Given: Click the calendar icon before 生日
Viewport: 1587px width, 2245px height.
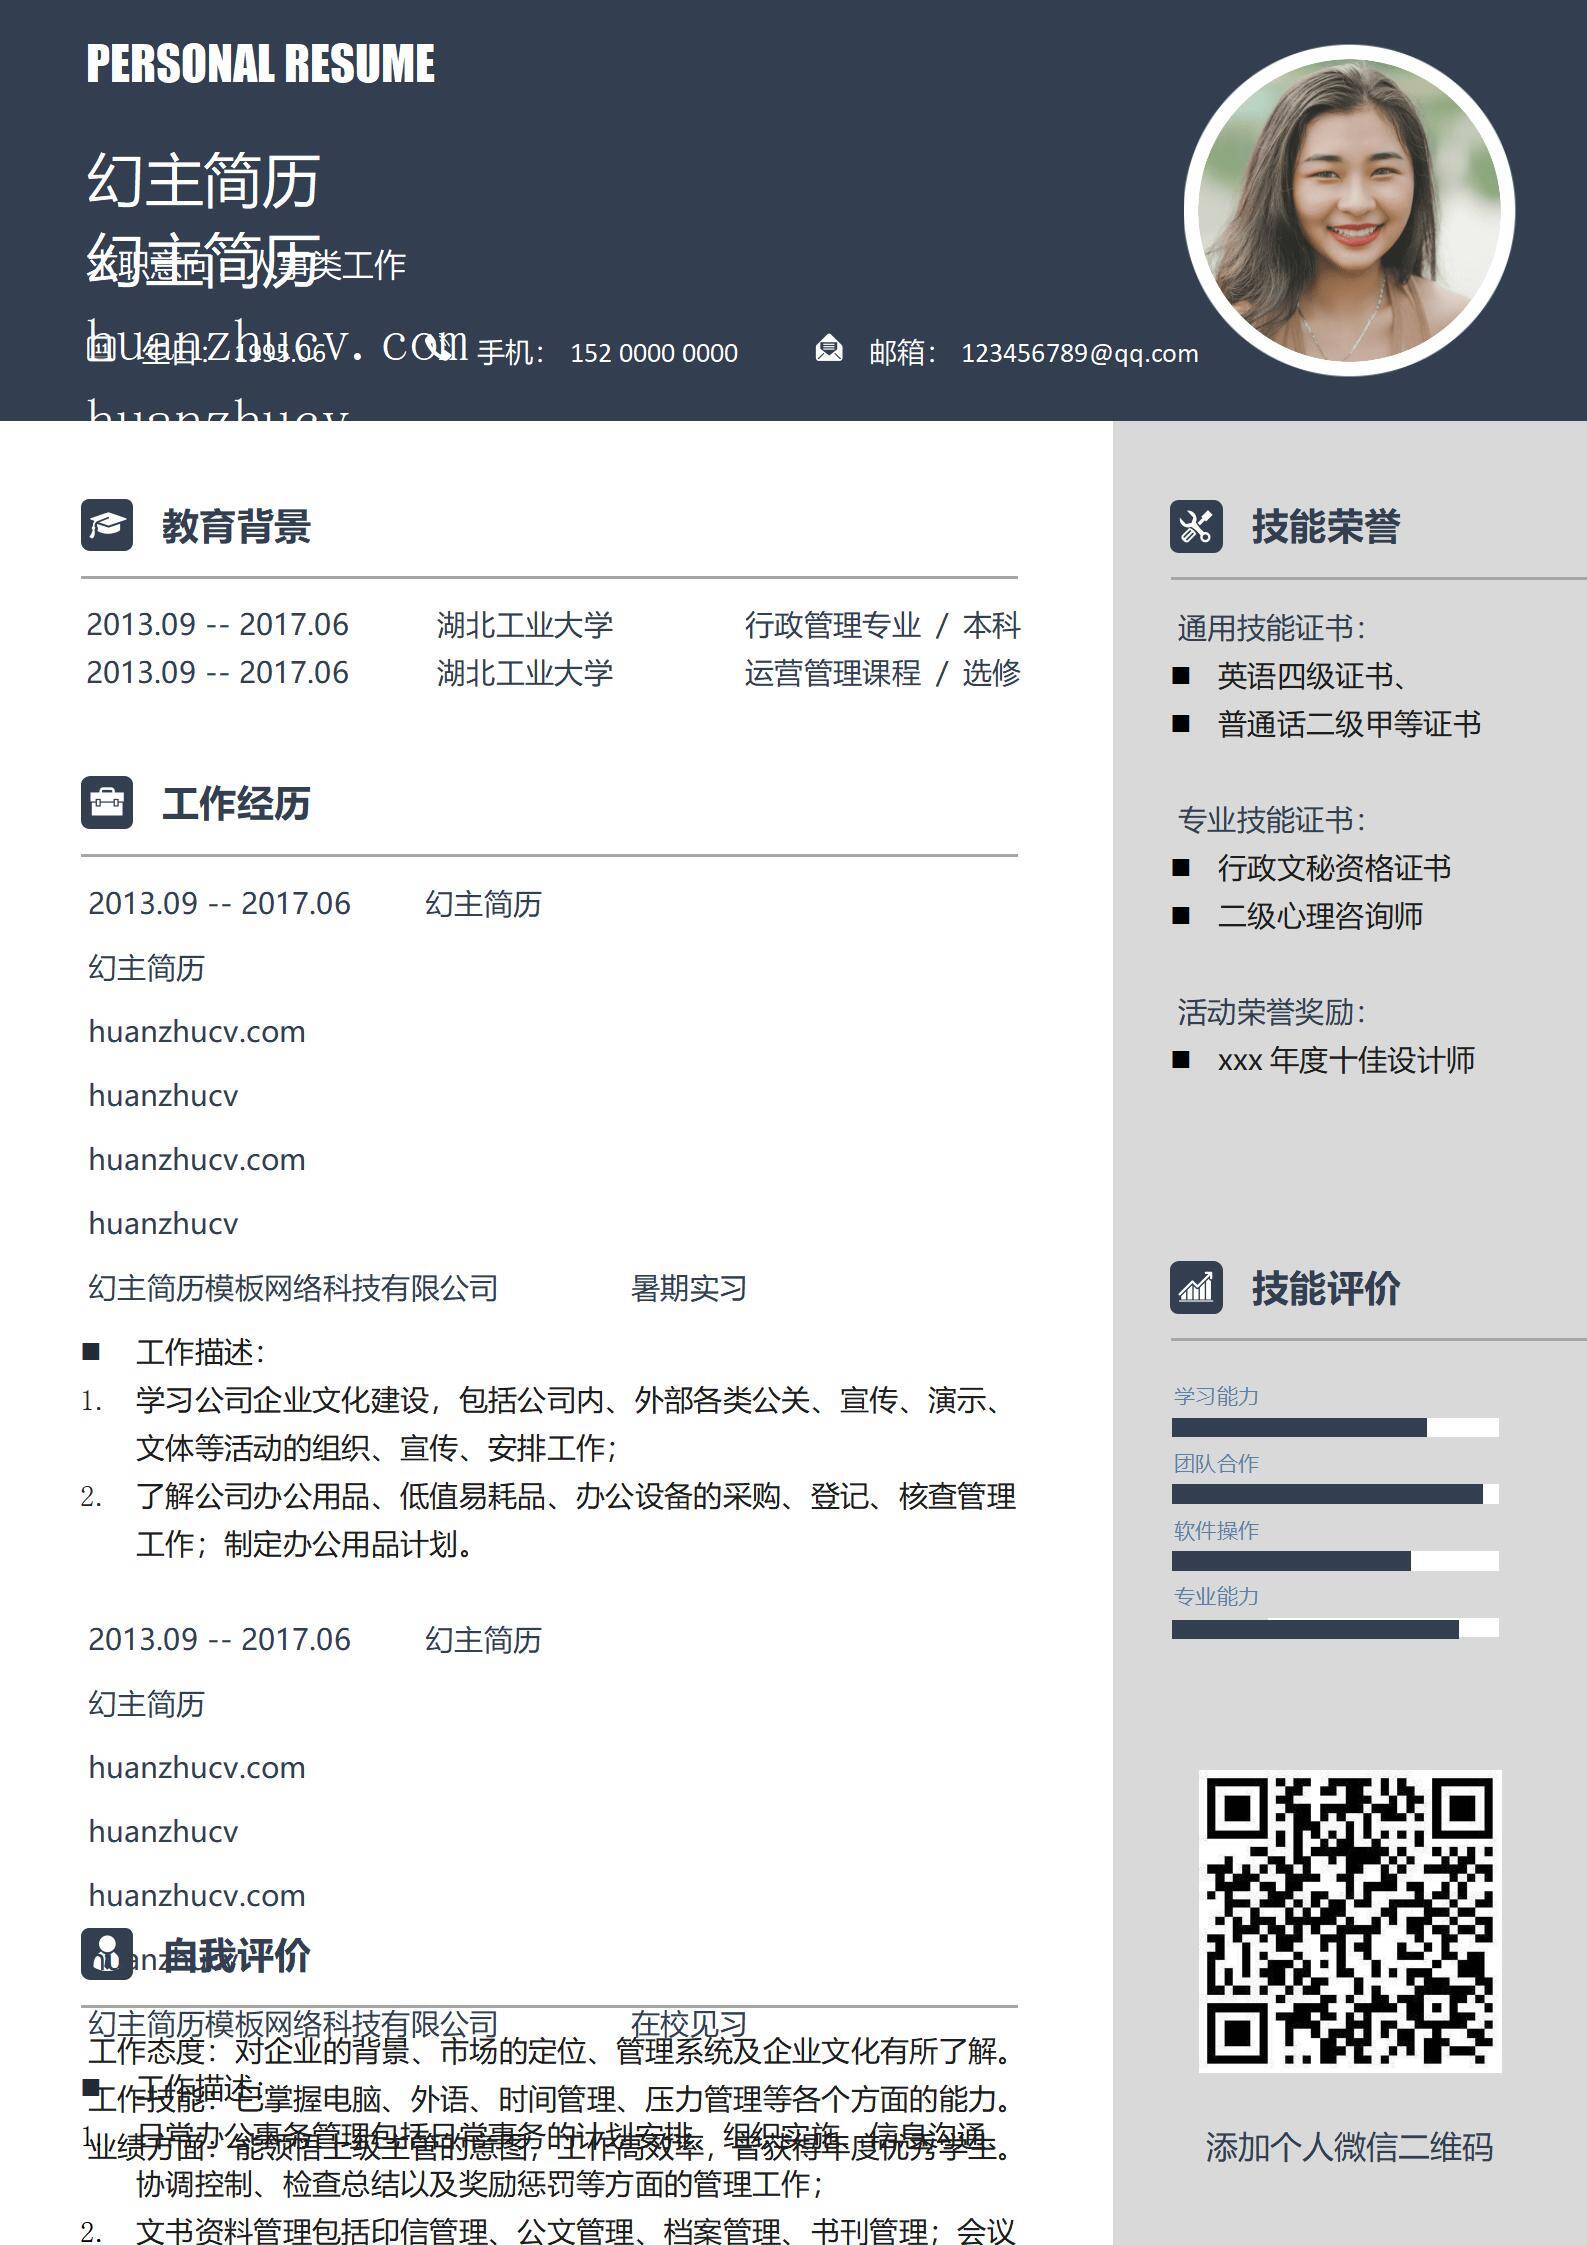Looking at the screenshot, I should point(101,350).
